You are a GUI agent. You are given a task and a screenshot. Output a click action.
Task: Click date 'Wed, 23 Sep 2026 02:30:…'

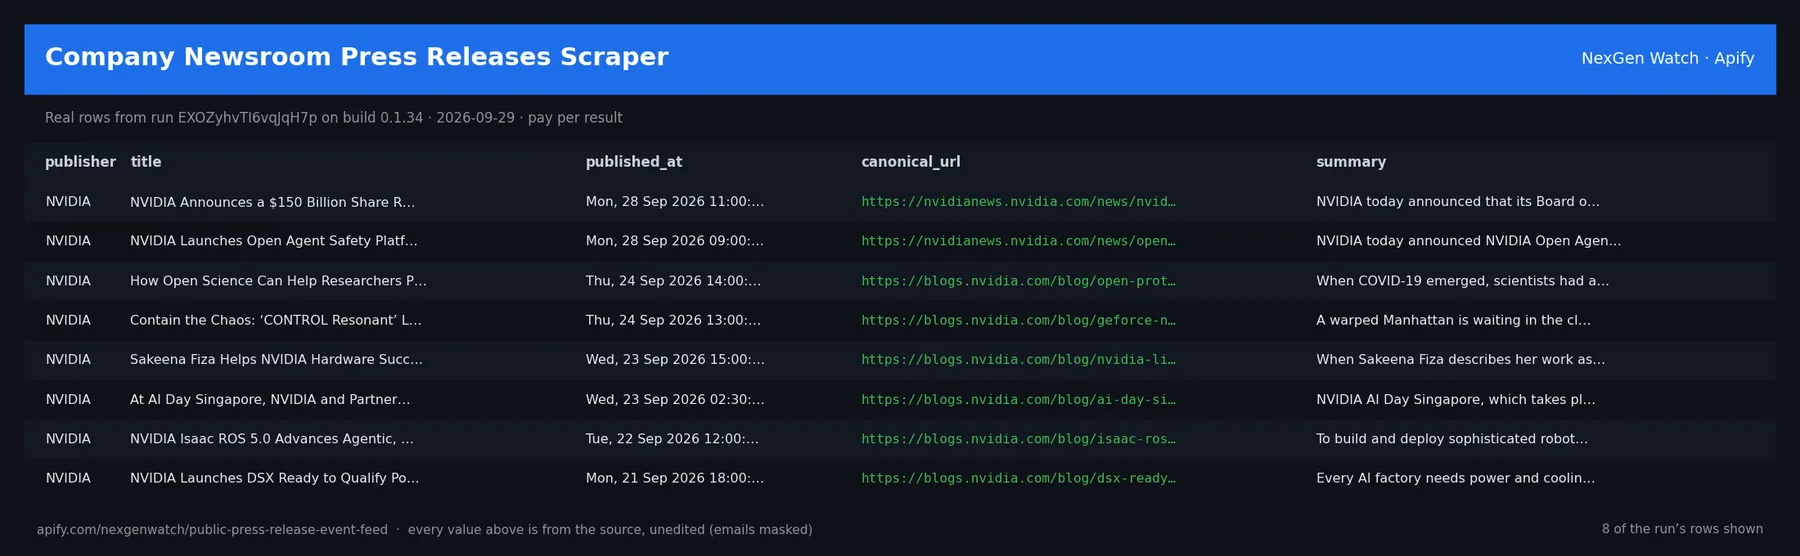675,399
